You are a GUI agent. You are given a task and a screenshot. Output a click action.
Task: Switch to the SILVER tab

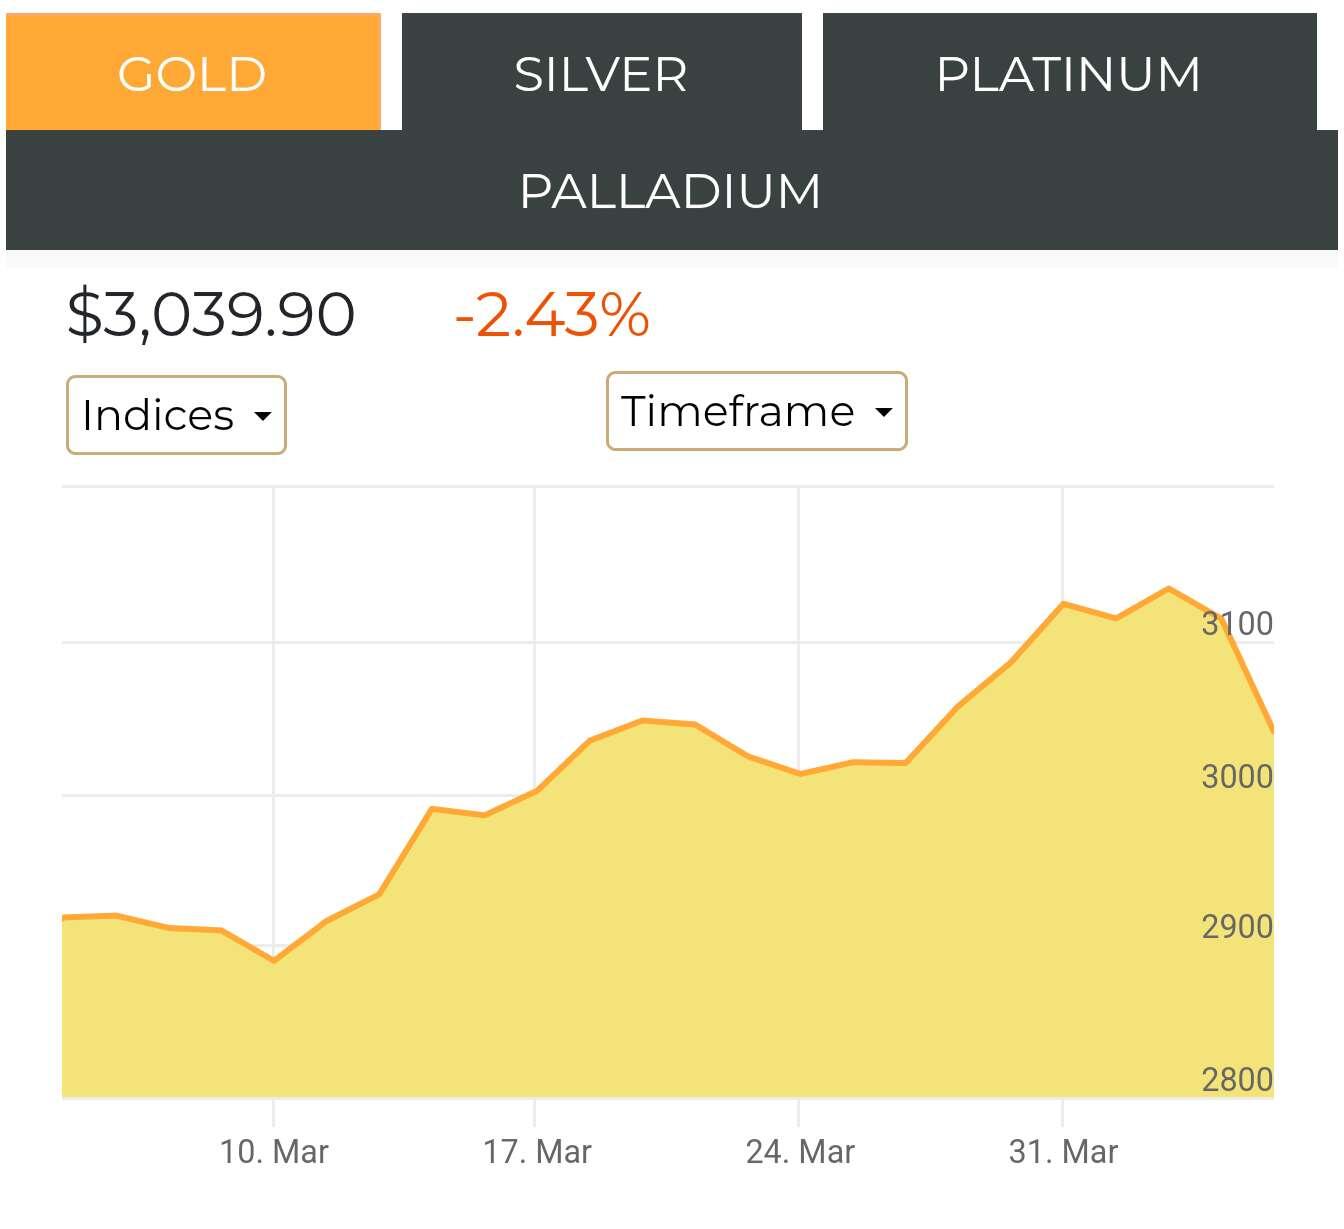point(601,72)
